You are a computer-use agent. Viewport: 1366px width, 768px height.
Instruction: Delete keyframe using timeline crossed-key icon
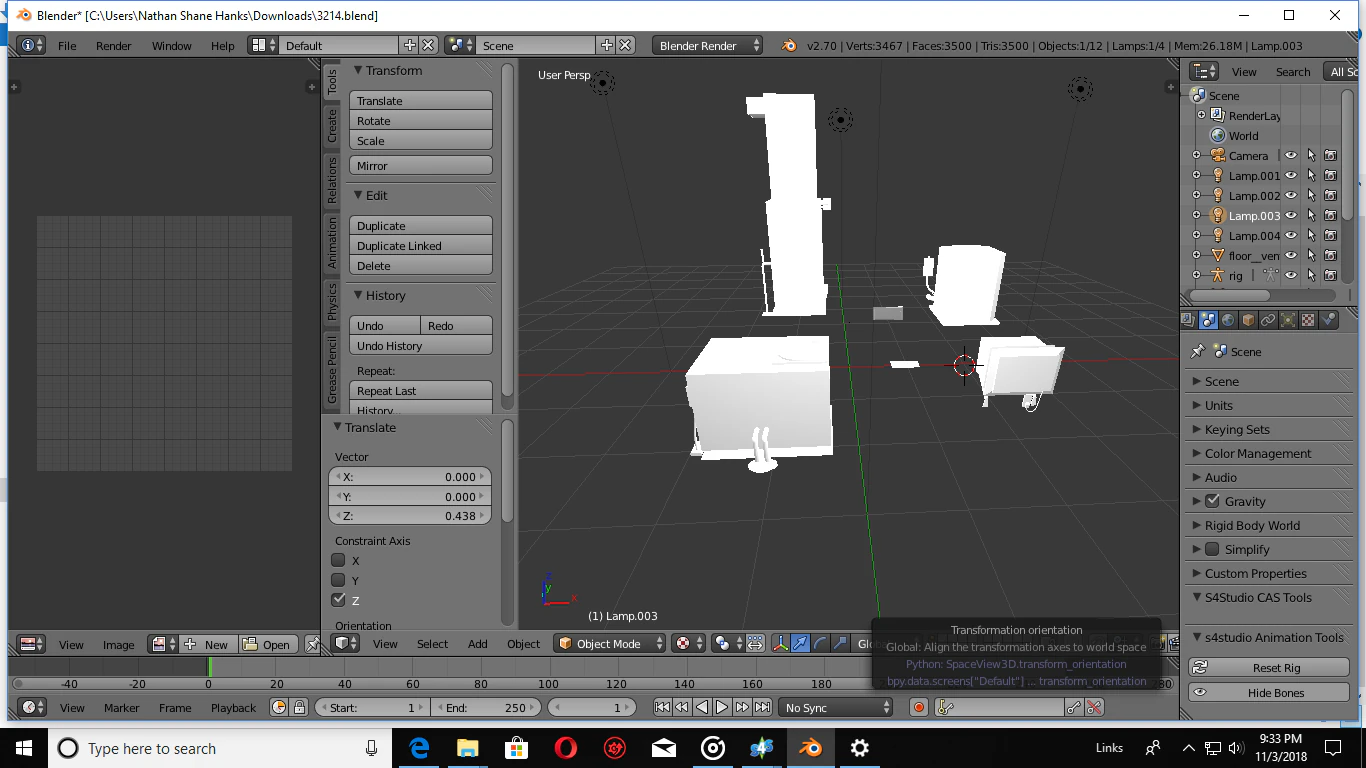point(1094,707)
